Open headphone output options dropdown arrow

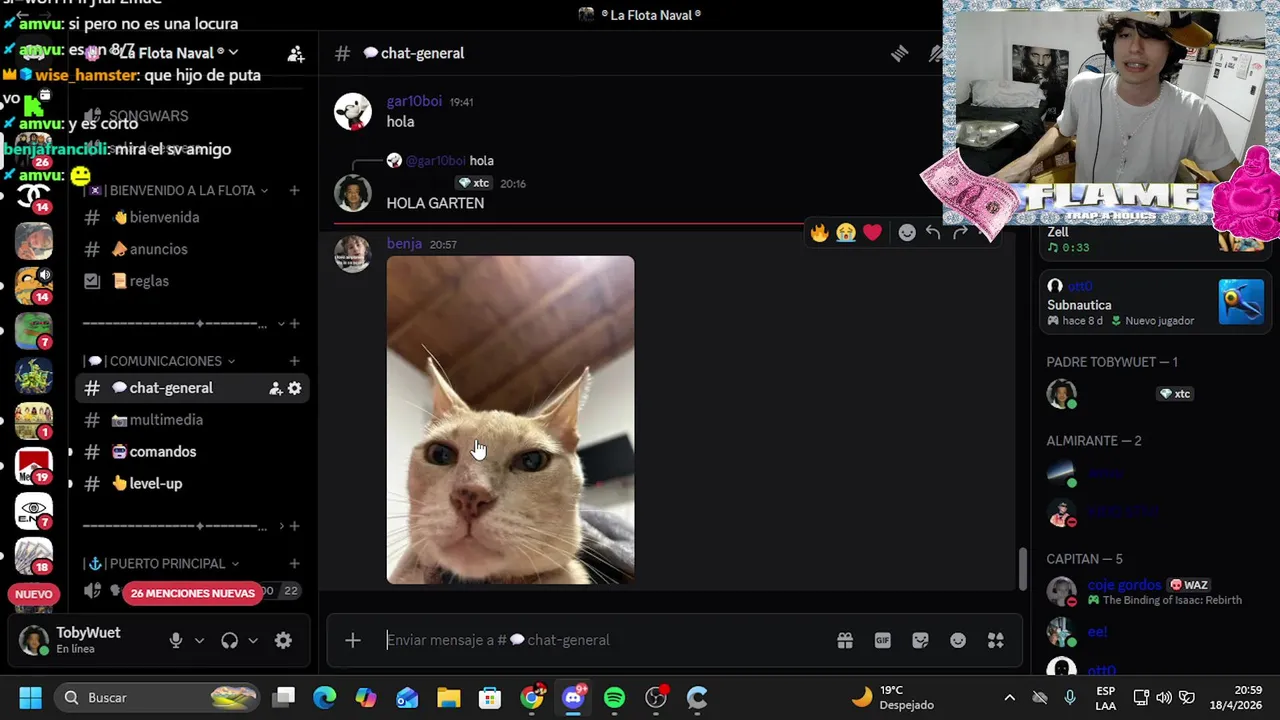coord(253,641)
